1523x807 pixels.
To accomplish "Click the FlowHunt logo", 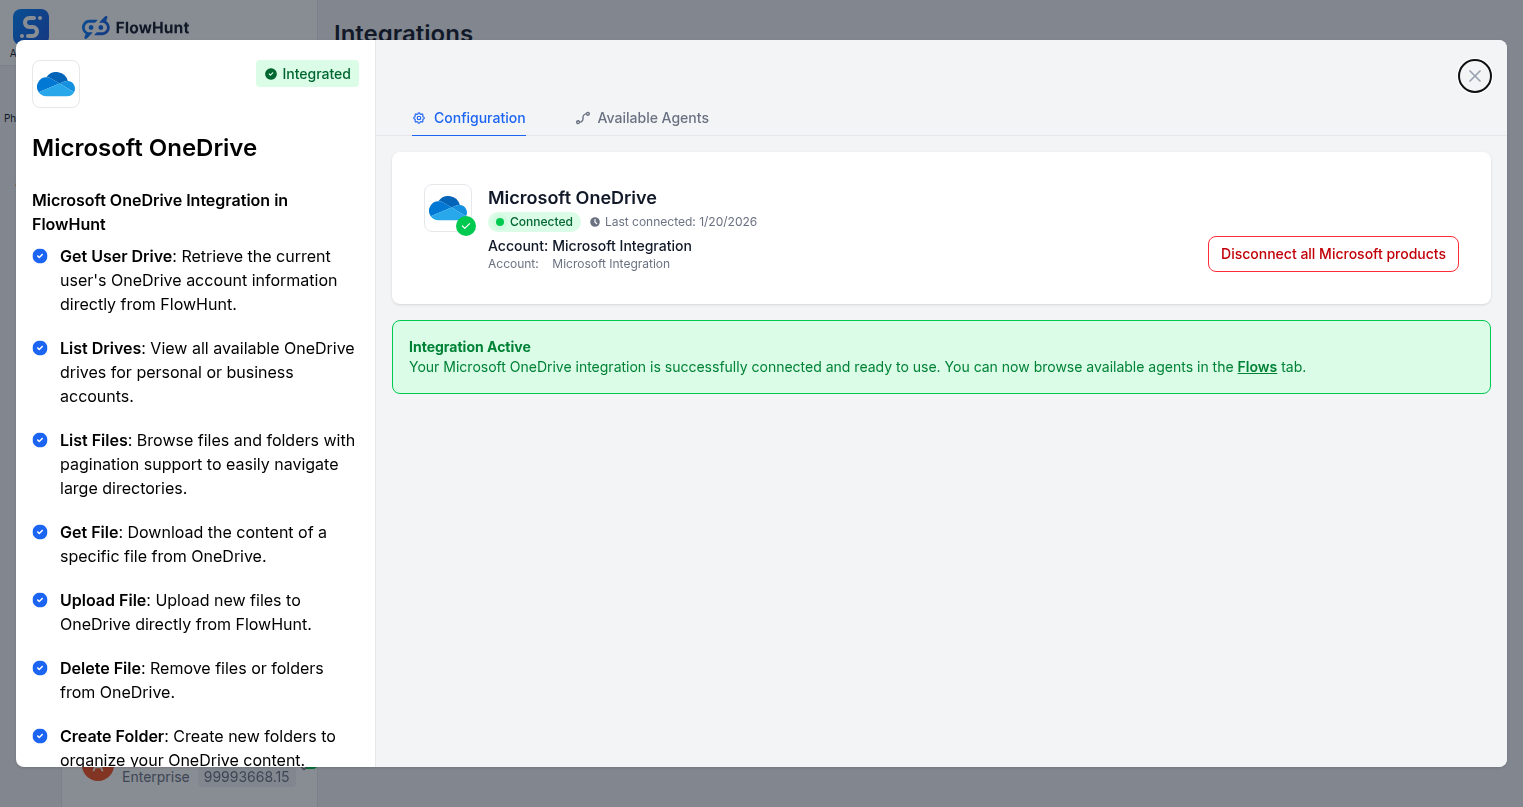I will [135, 27].
